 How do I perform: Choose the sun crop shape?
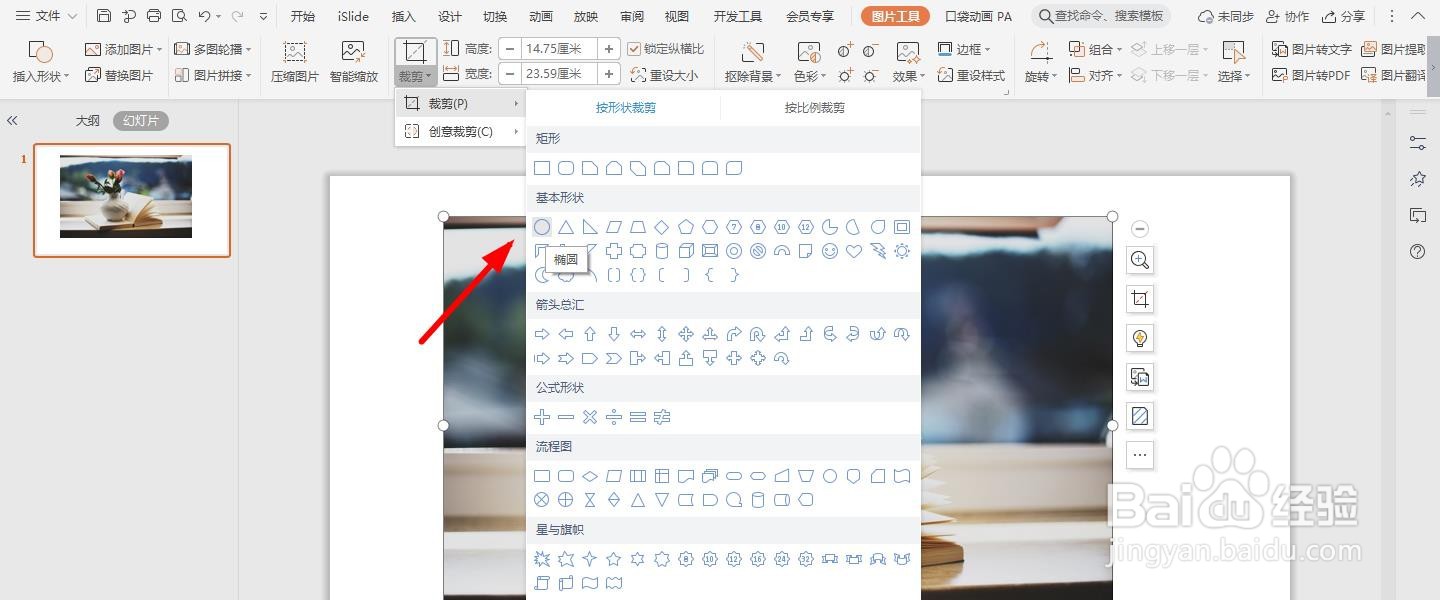coord(902,251)
